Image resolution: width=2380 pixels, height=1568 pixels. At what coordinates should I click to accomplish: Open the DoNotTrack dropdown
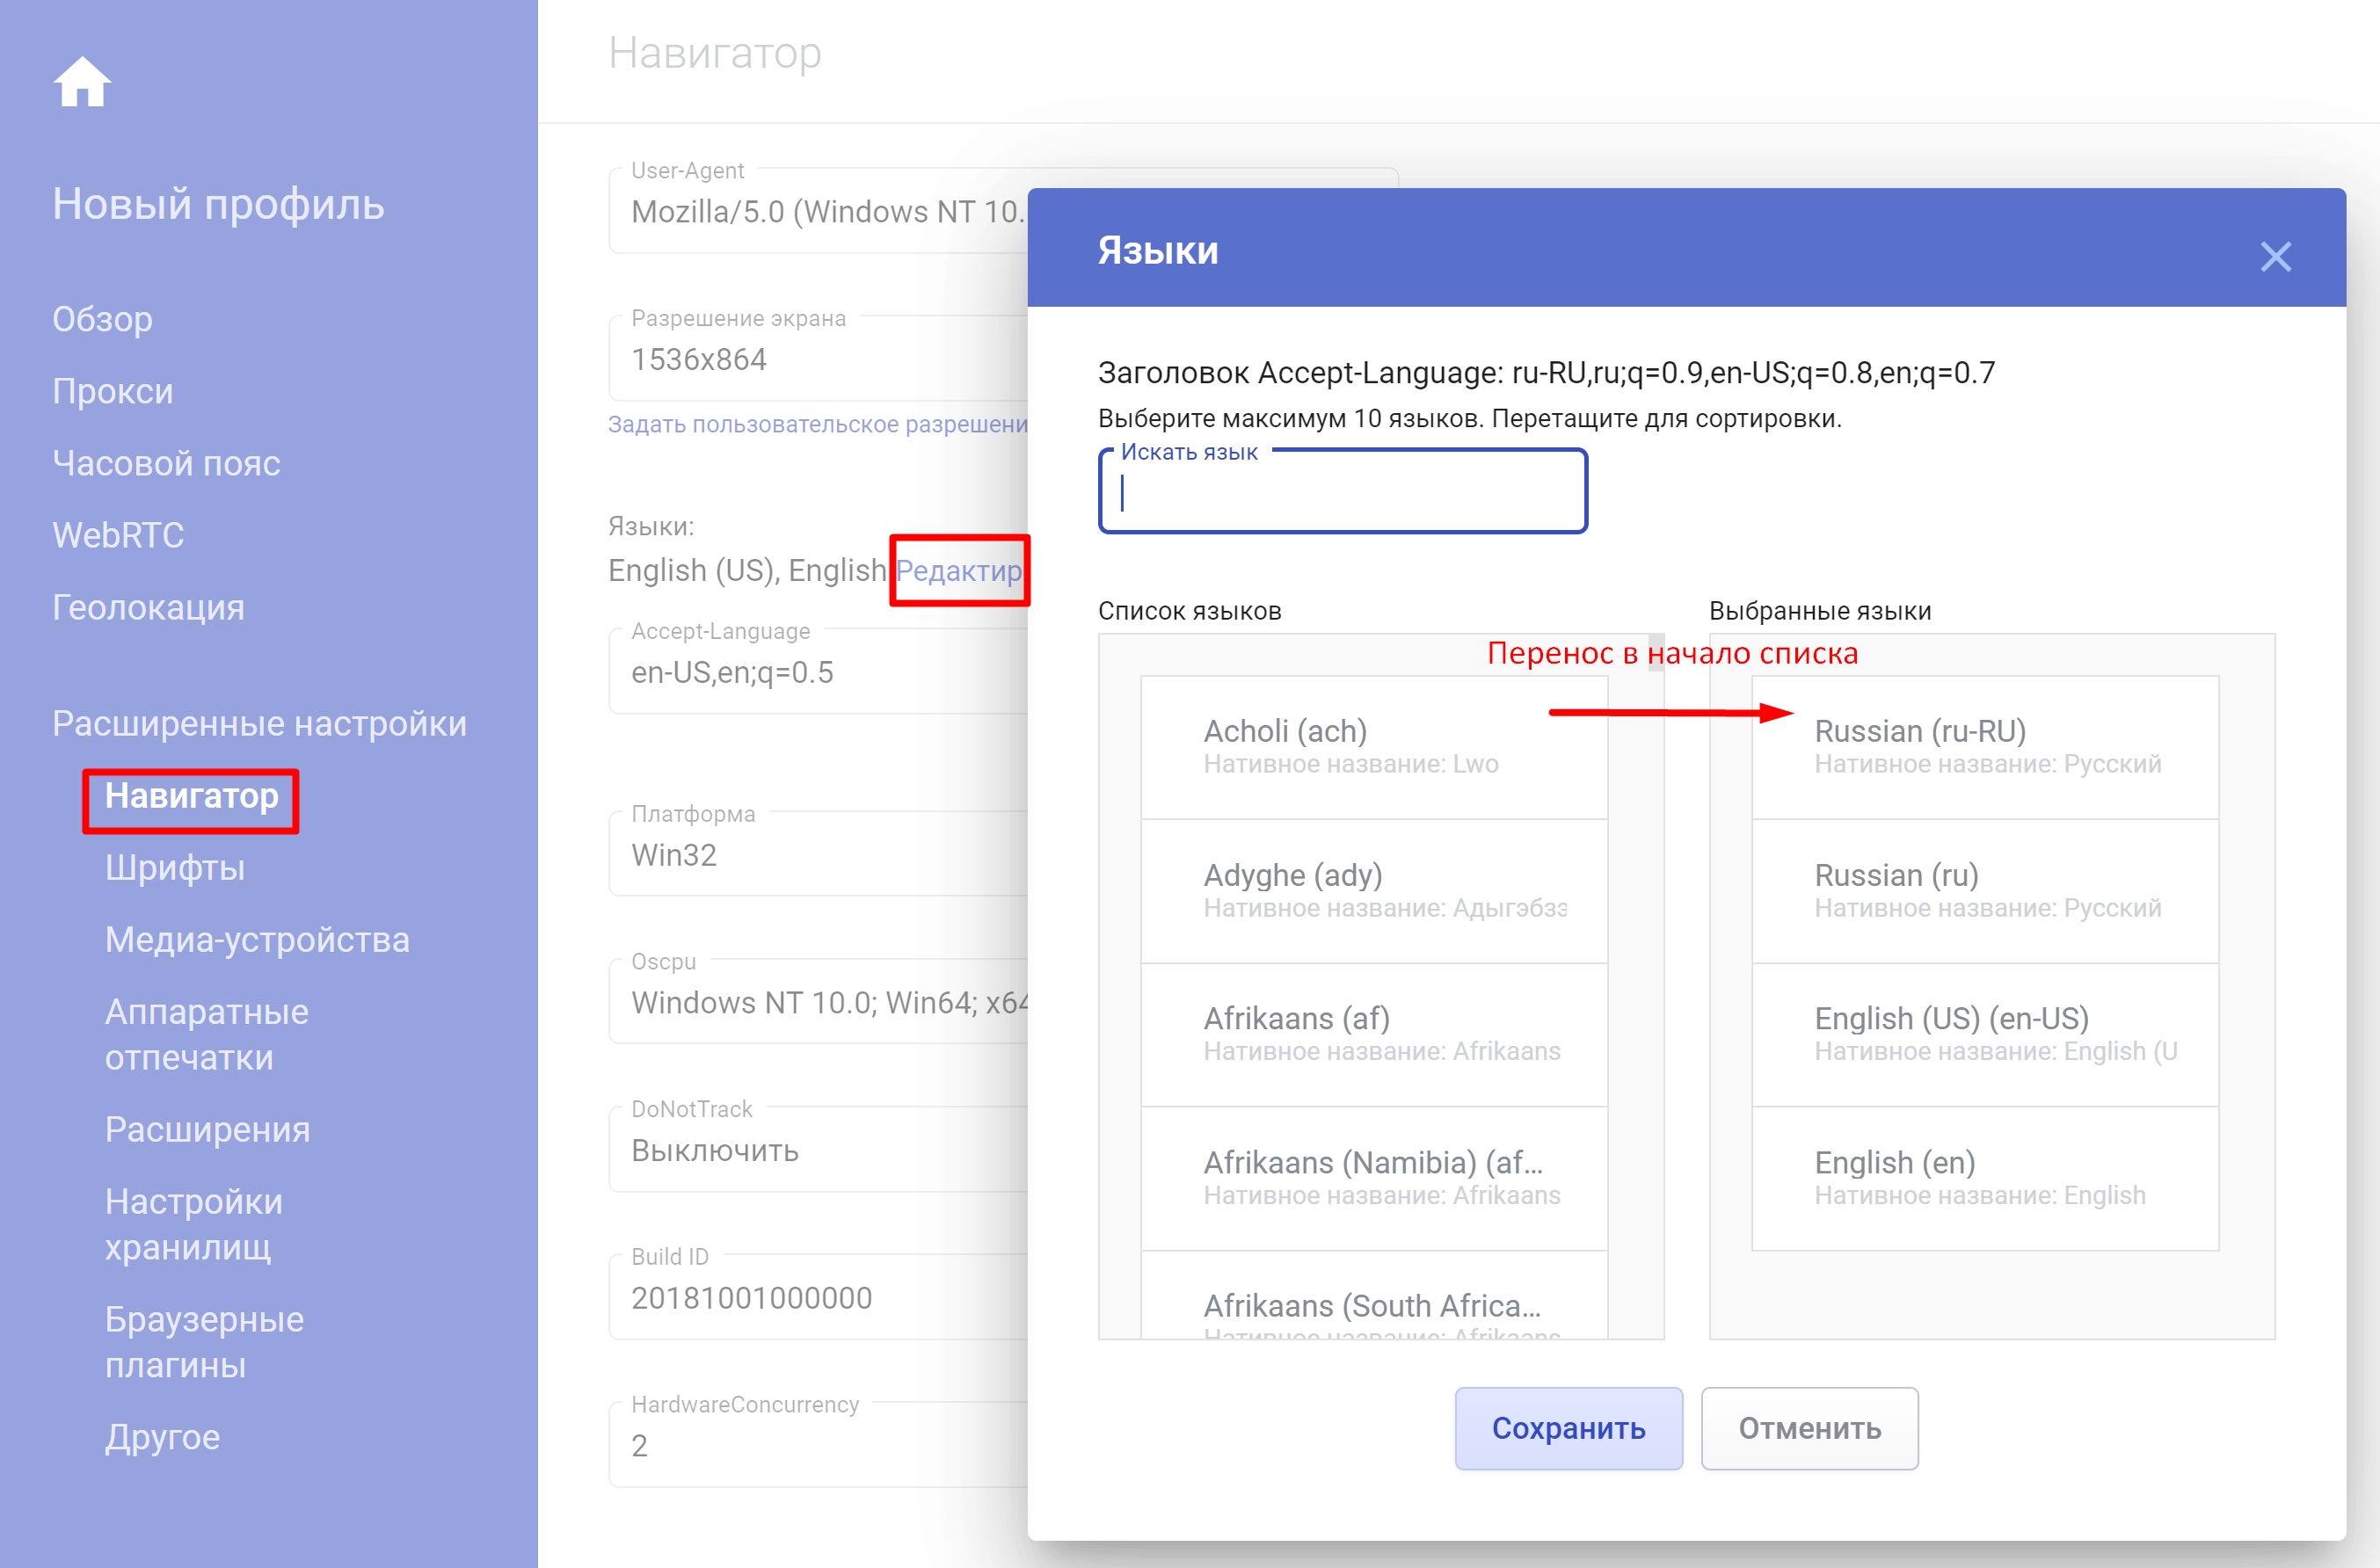pos(818,1150)
